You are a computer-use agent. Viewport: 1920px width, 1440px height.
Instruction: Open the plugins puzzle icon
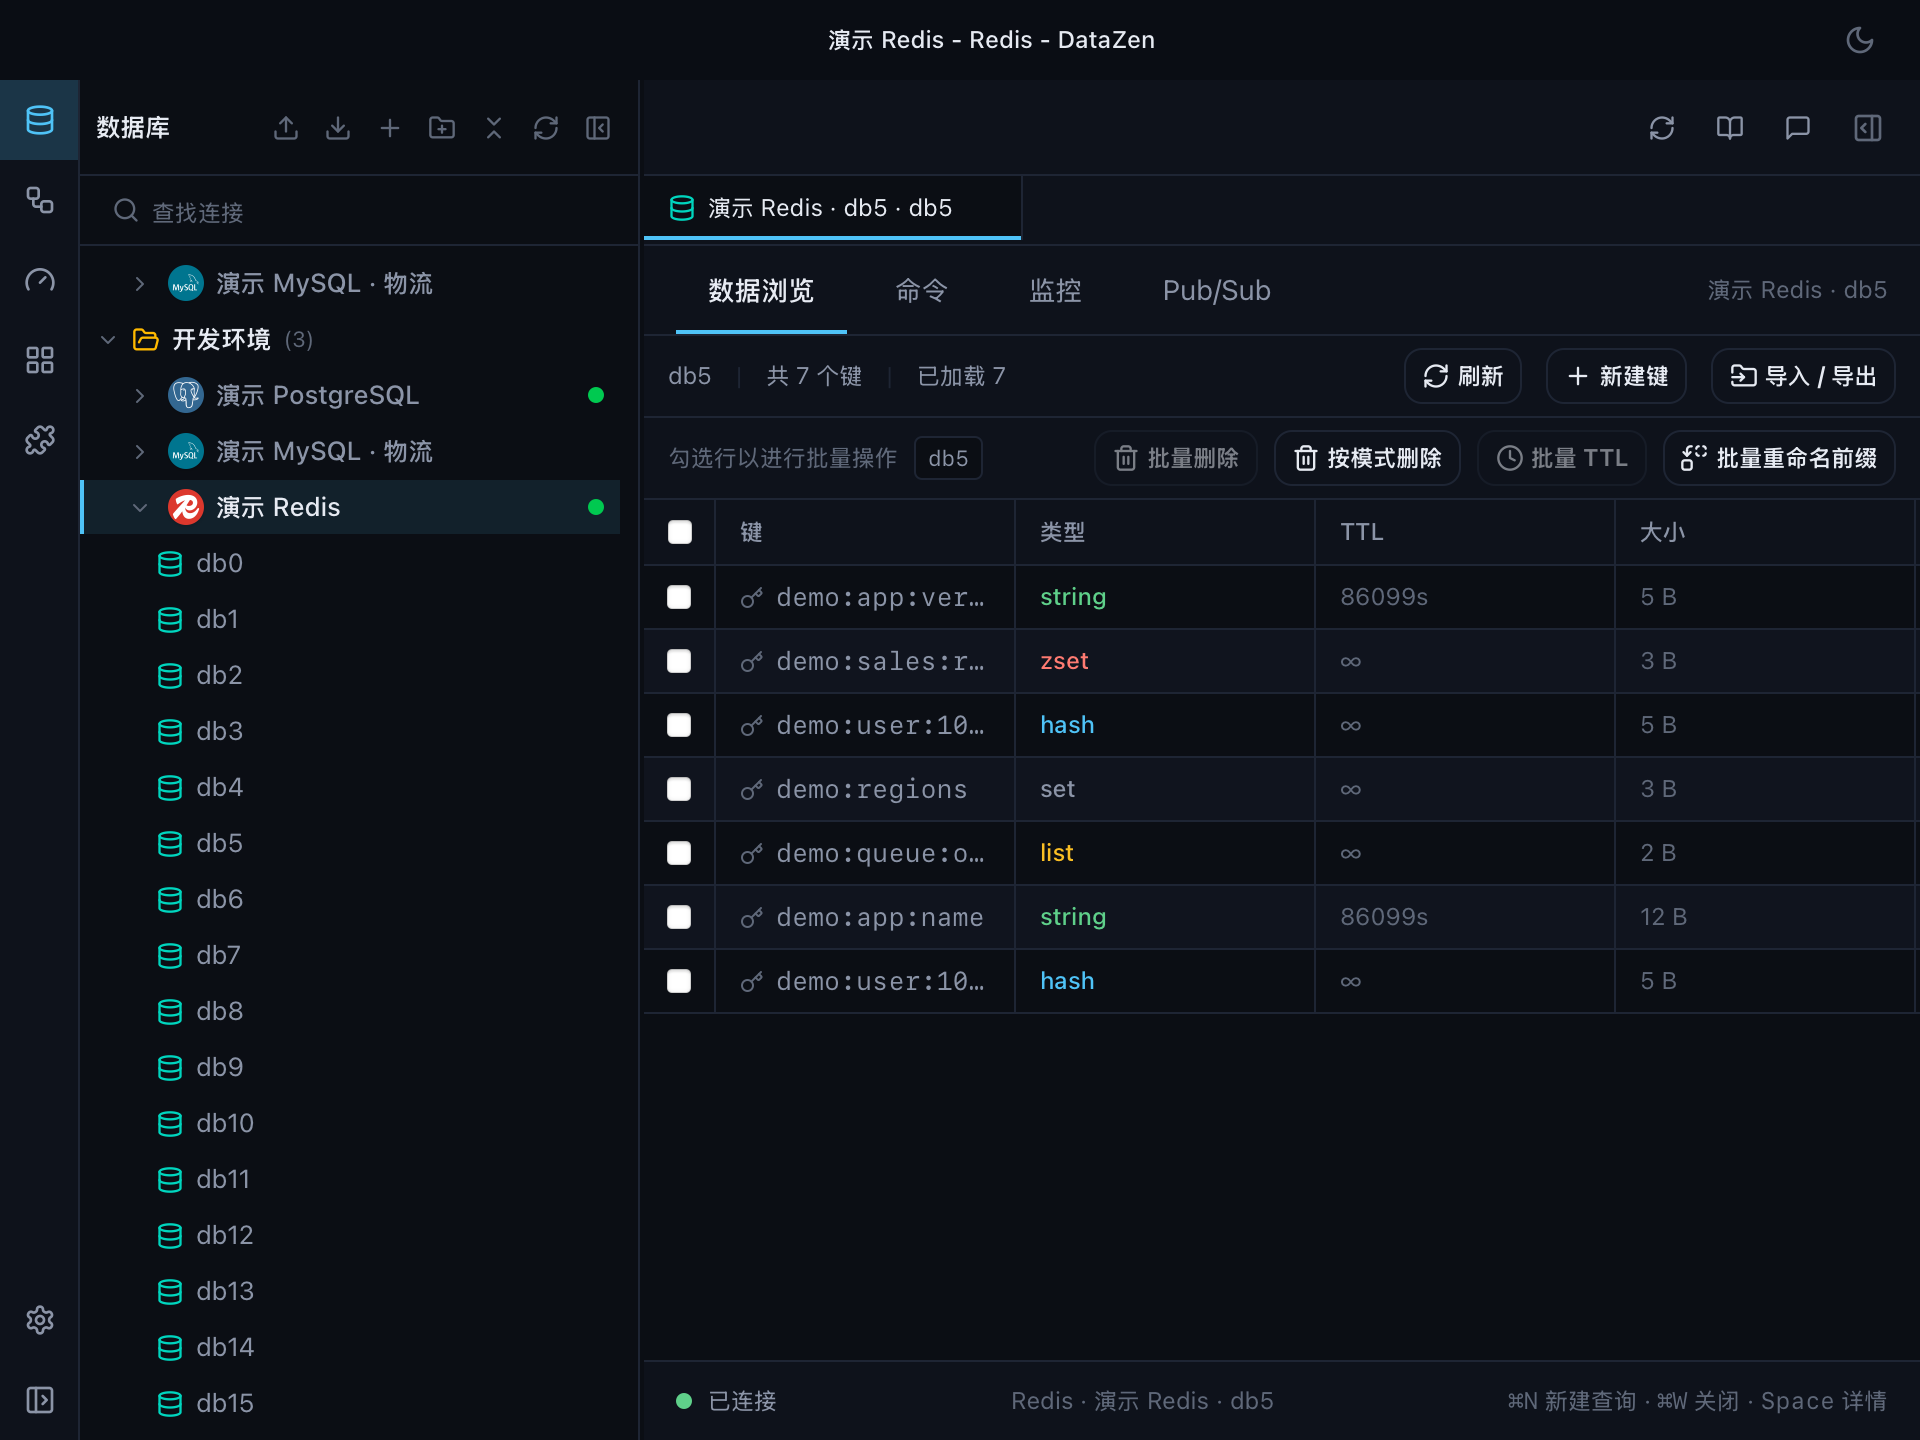tap(40, 440)
